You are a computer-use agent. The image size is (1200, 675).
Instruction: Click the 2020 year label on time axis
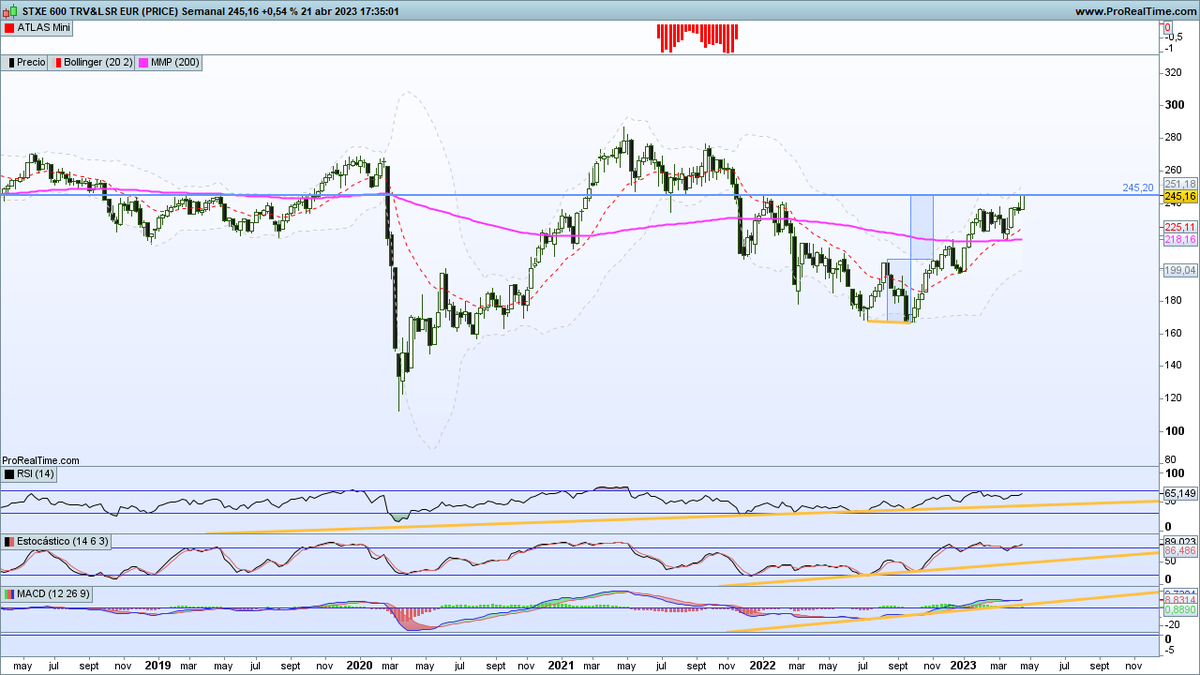click(x=358, y=664)
